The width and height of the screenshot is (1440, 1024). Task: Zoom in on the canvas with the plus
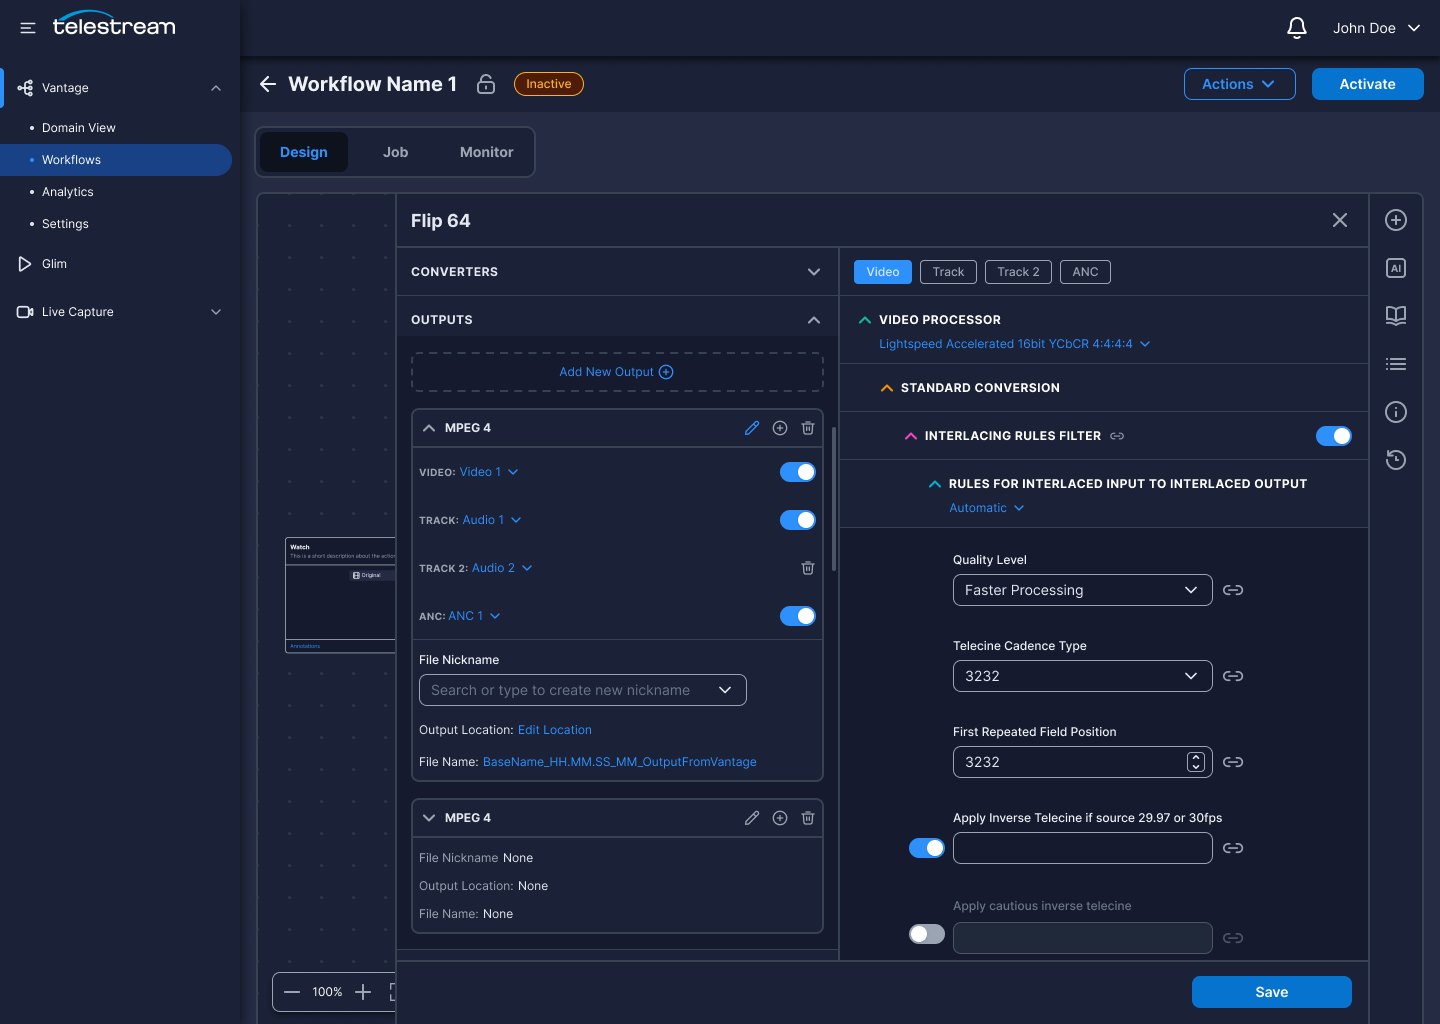pos(363,992)
